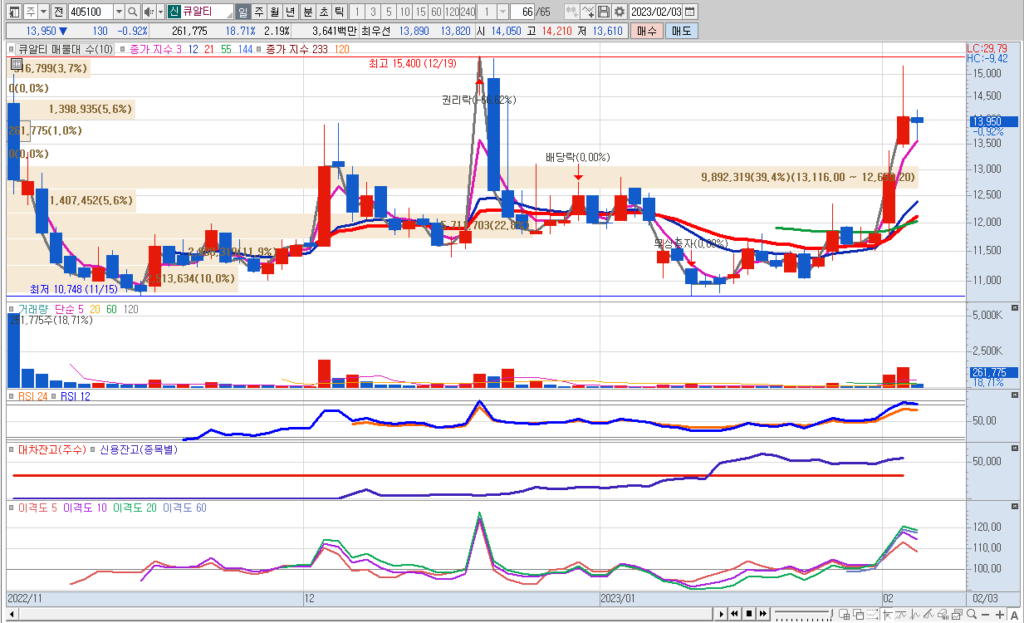Screen dimensions: 1024x623
Task: Open the dropdown arrow beside speaker icon
Action: tap(160, 11)
